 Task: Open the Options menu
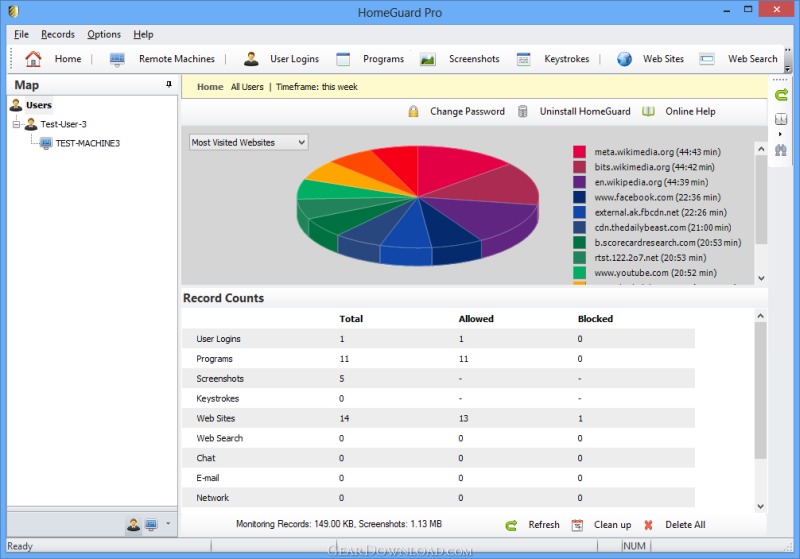click(x=104, y=34)
